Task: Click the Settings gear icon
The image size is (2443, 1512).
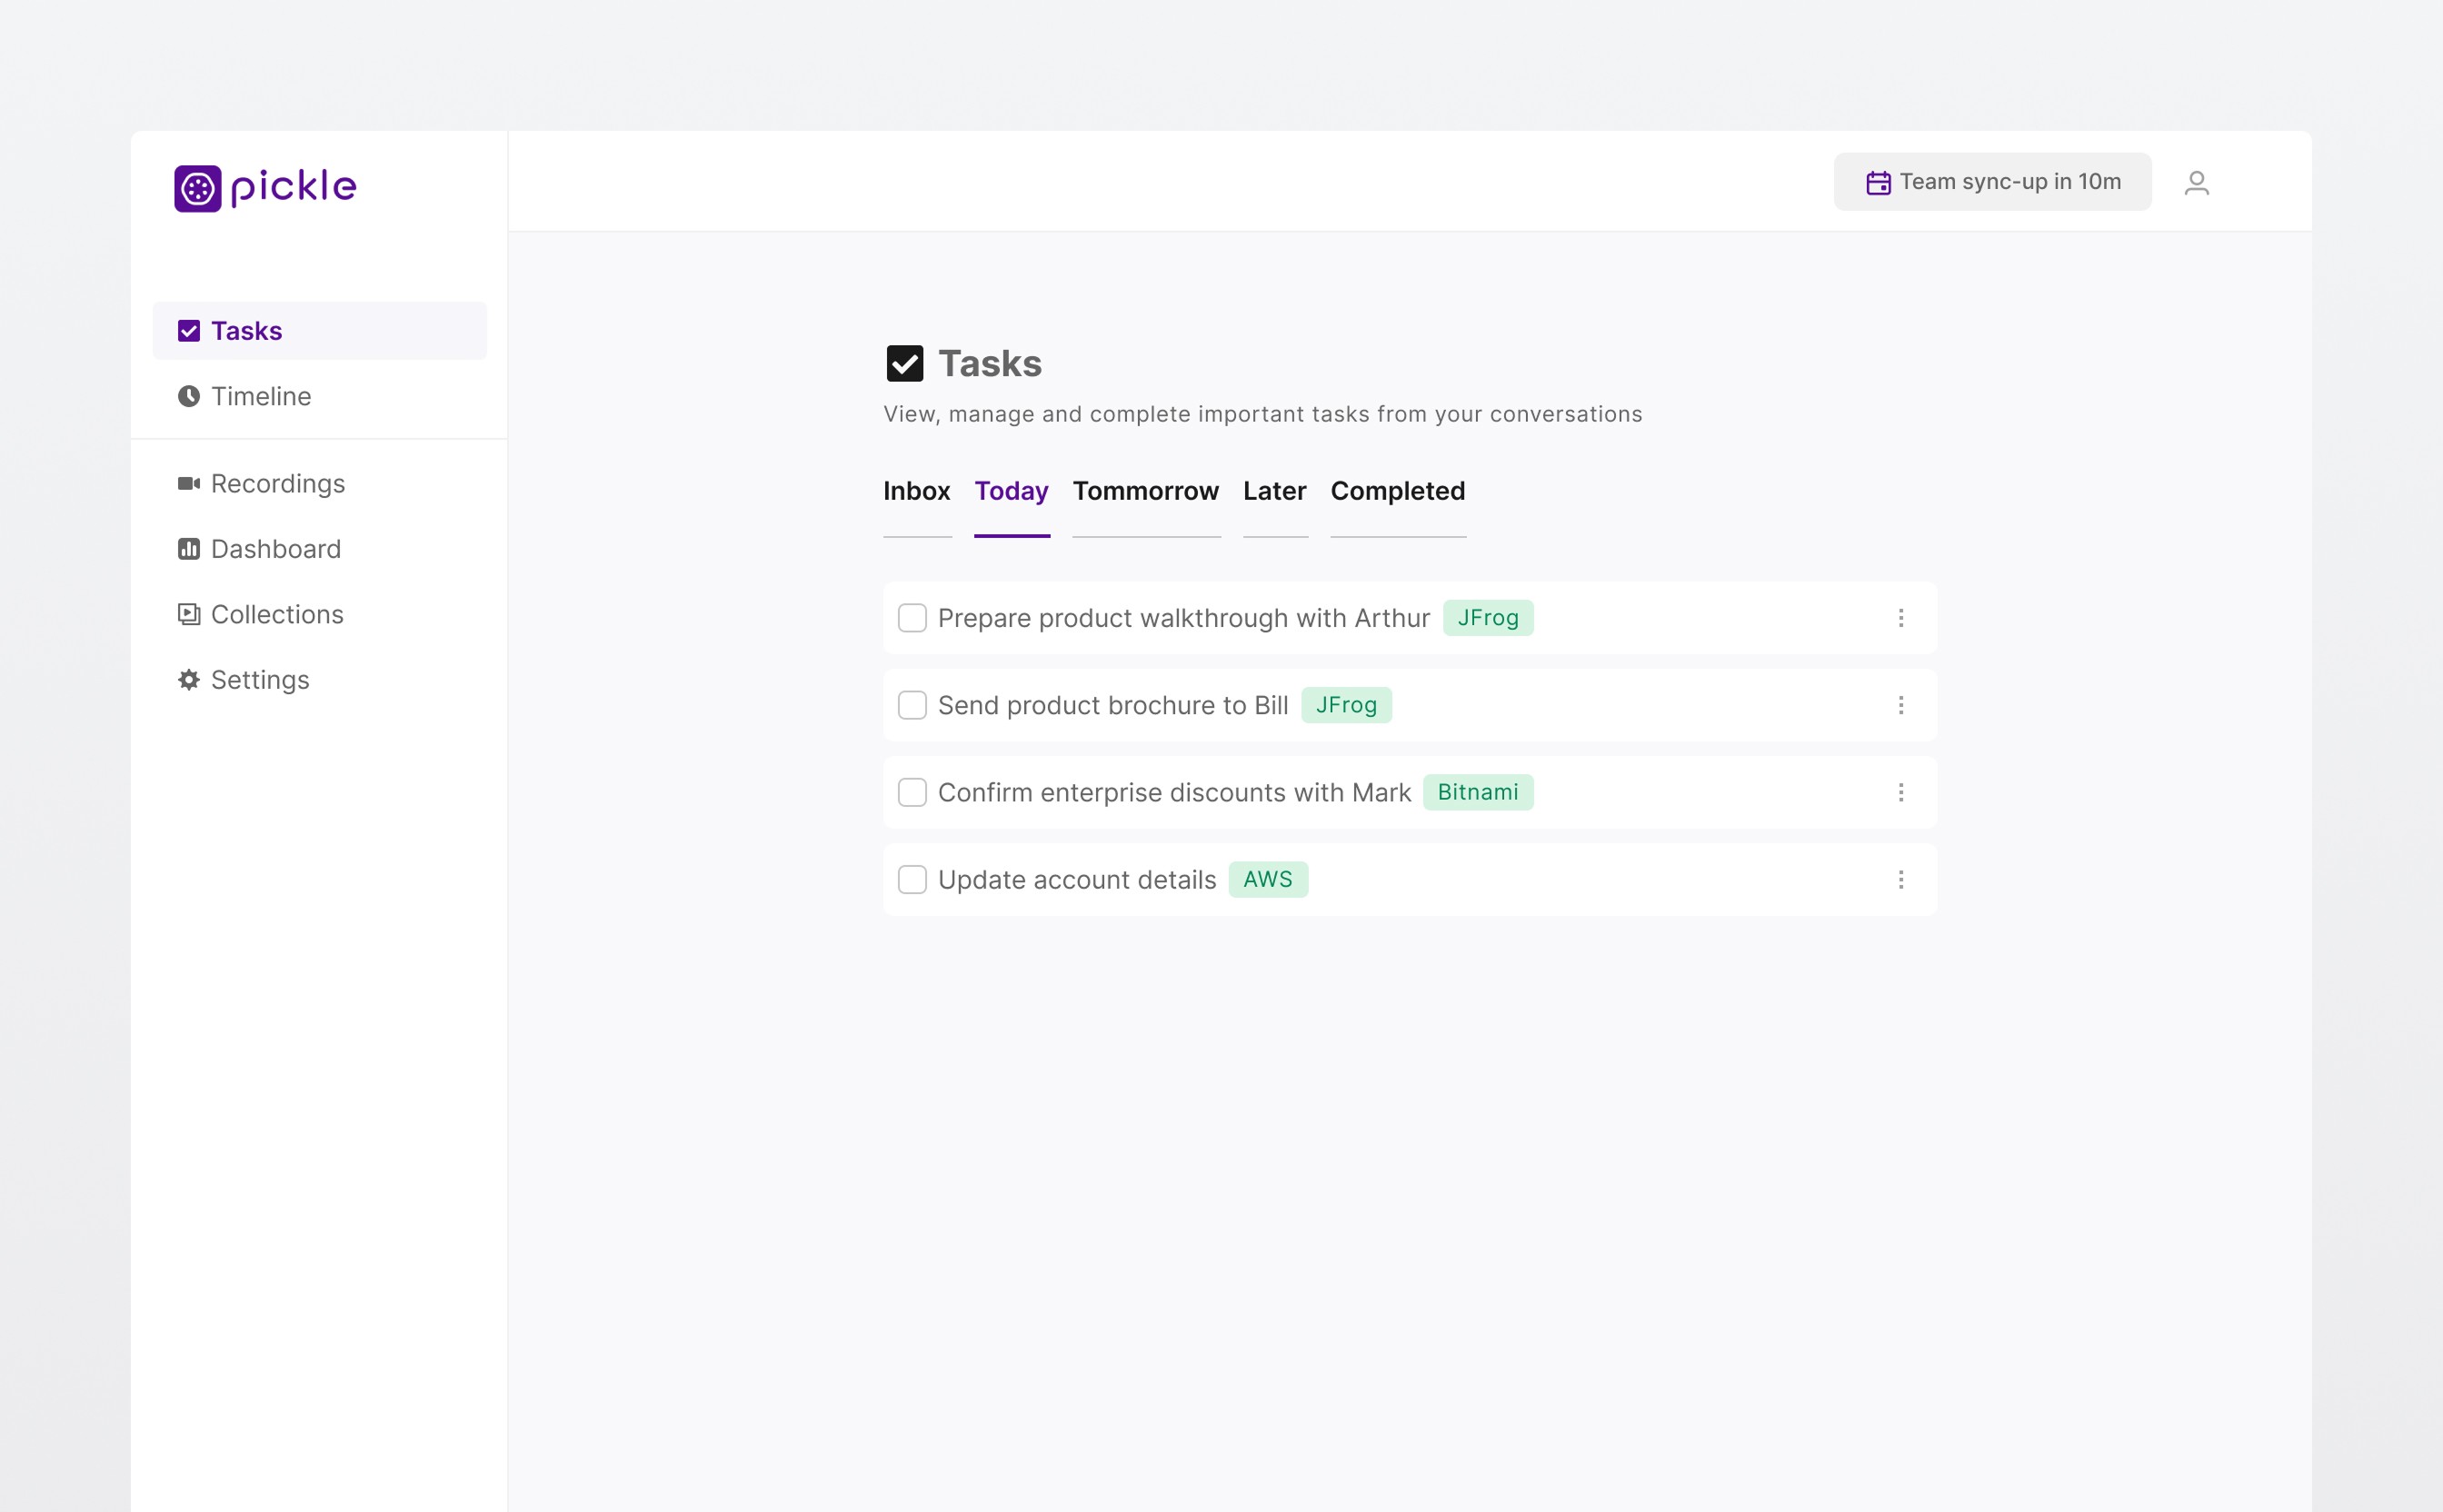Action: tap(188, 680)
